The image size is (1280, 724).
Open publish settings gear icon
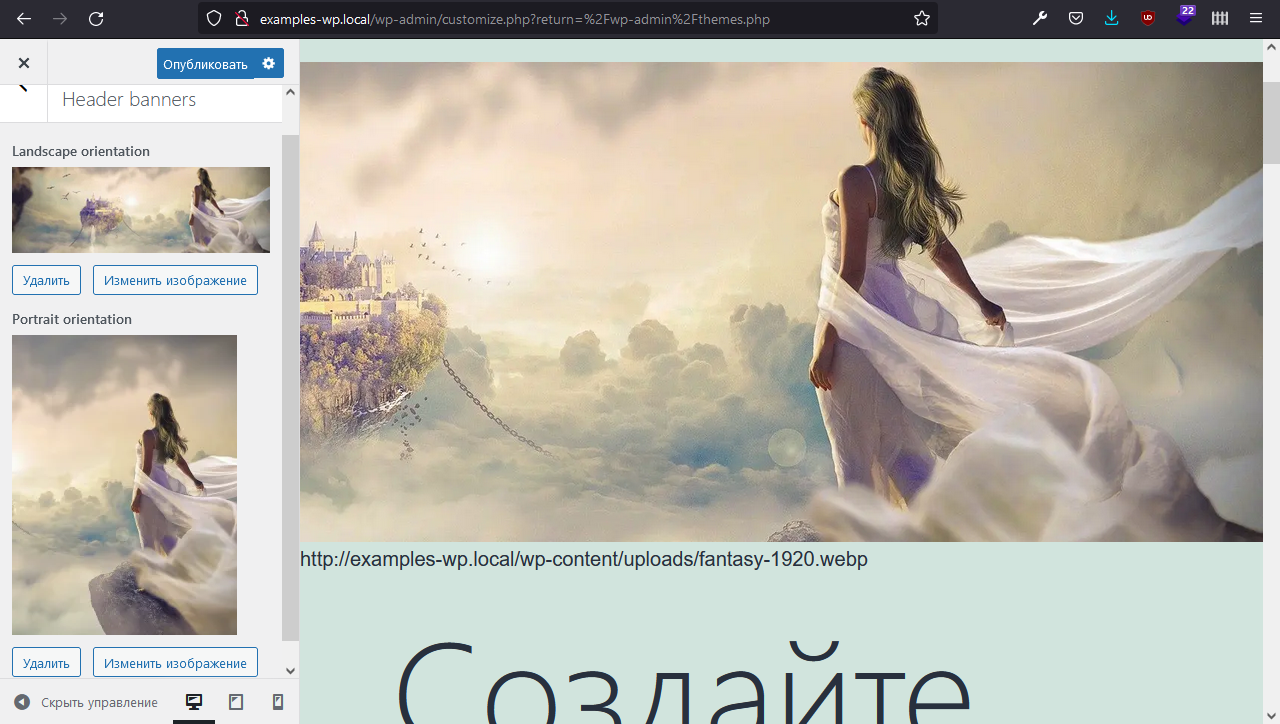268,64
